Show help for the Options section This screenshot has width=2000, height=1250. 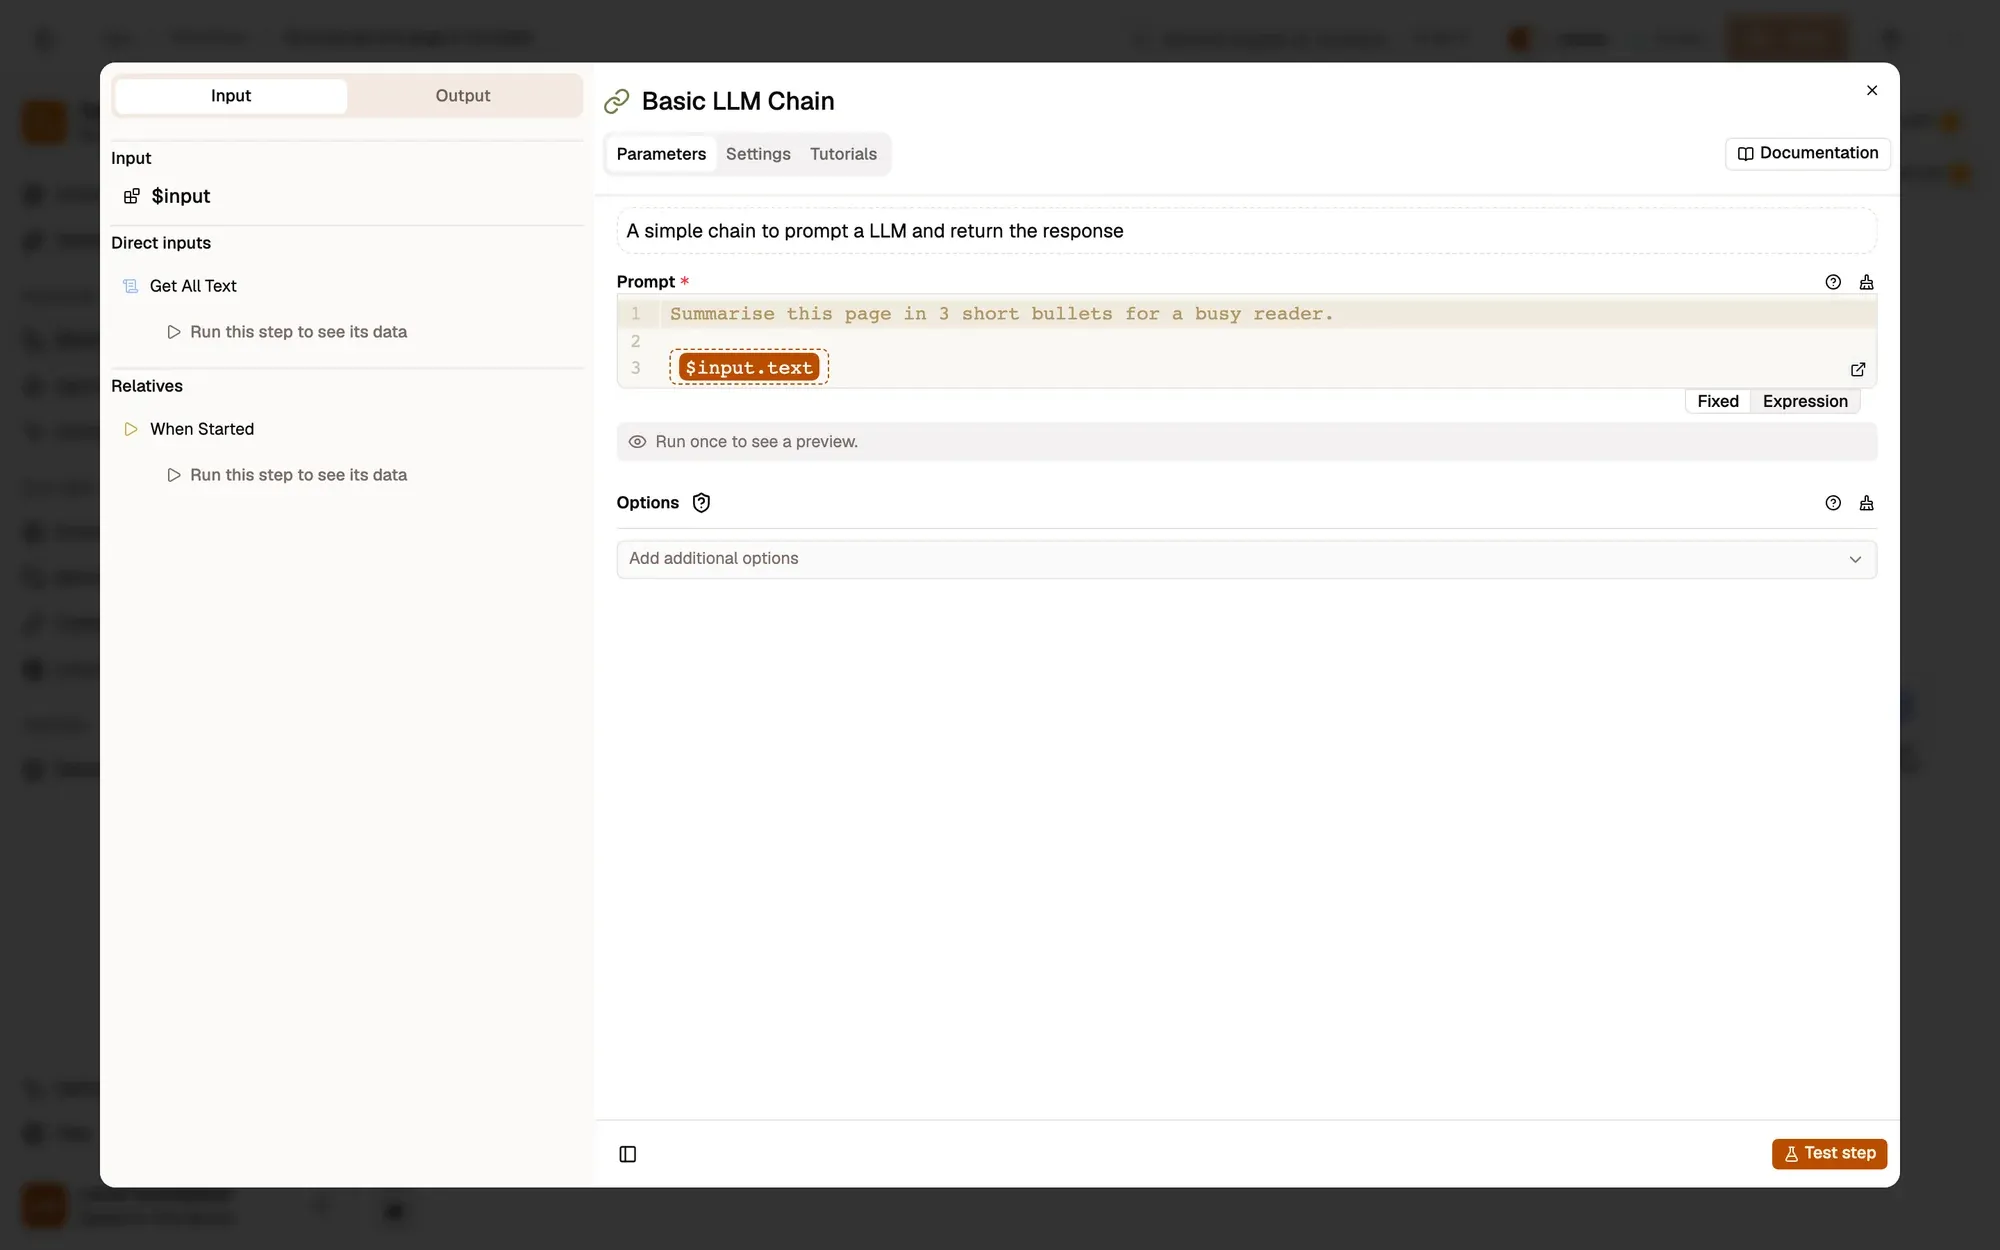[1833, 503]
